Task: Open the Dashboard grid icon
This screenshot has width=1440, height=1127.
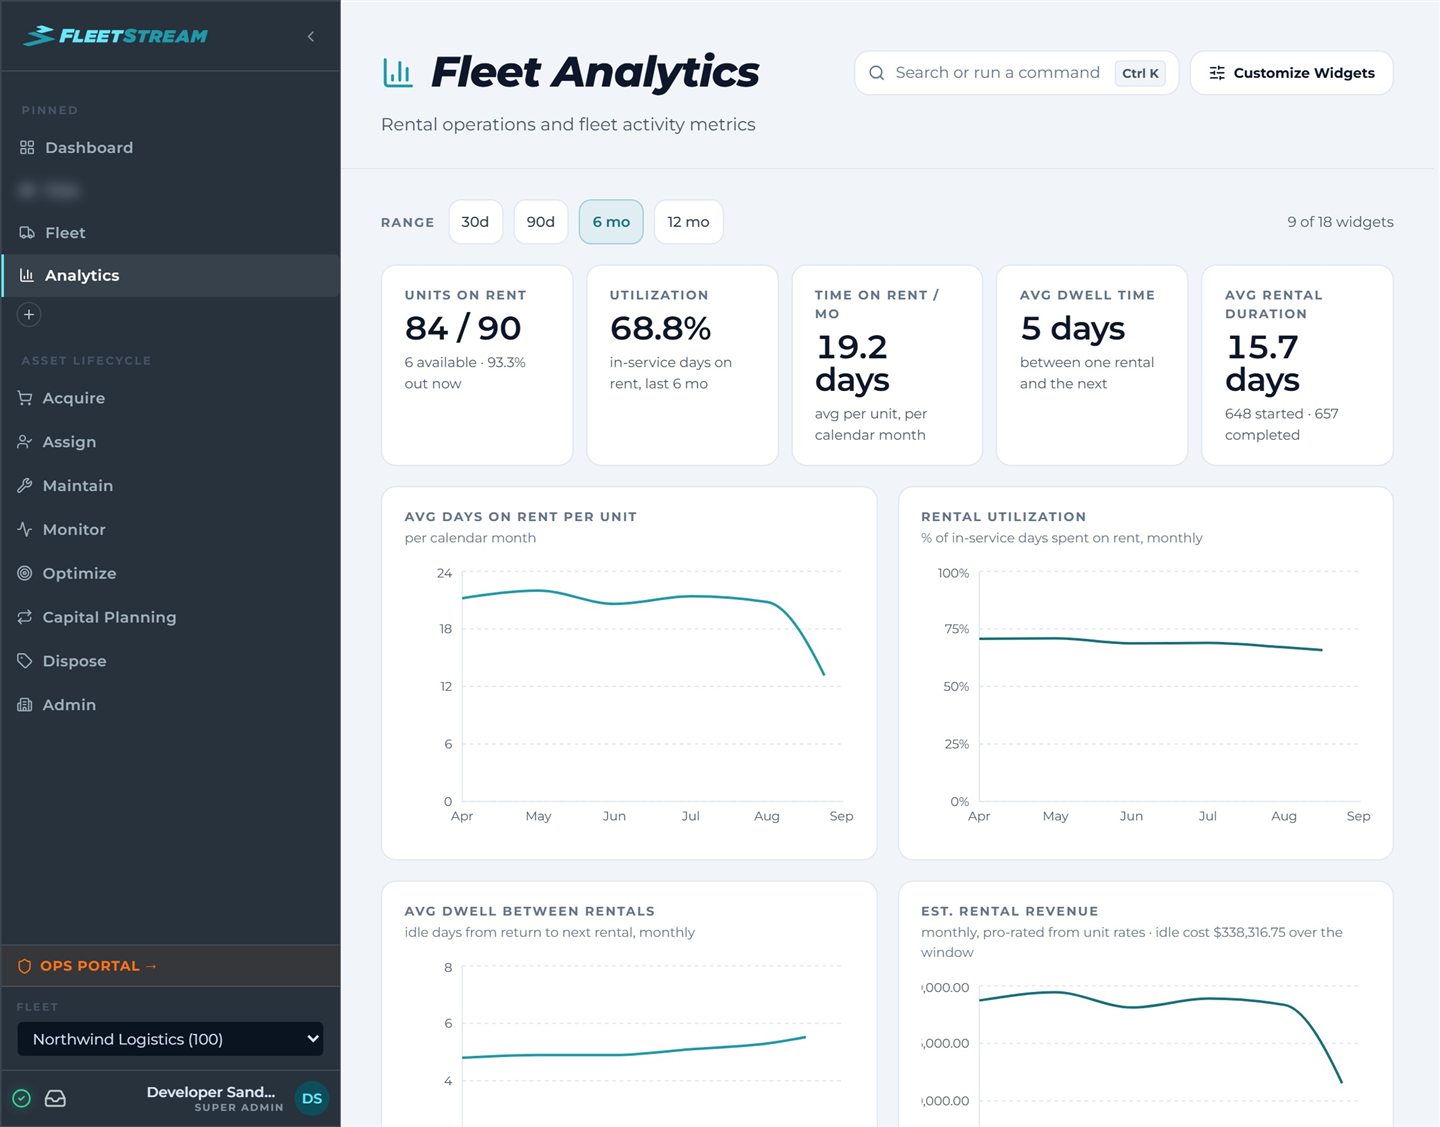Action: [27, 148]
